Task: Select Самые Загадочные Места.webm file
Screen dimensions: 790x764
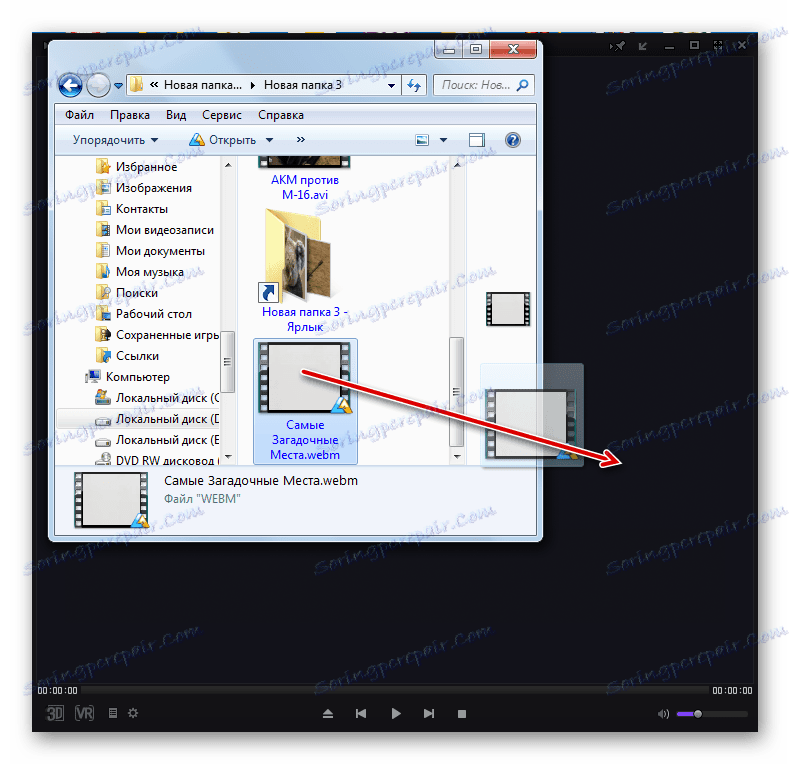Action: (305, 401)
